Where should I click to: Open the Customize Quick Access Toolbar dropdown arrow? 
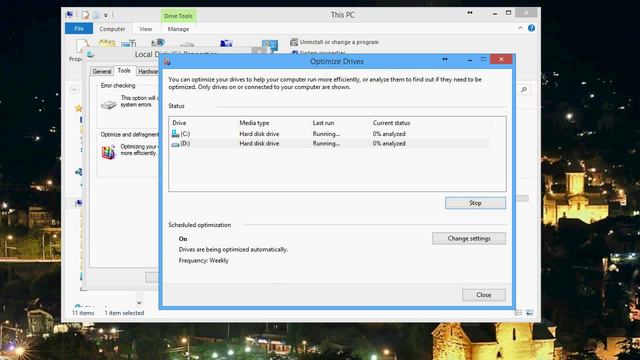click(x=106, y=16)
